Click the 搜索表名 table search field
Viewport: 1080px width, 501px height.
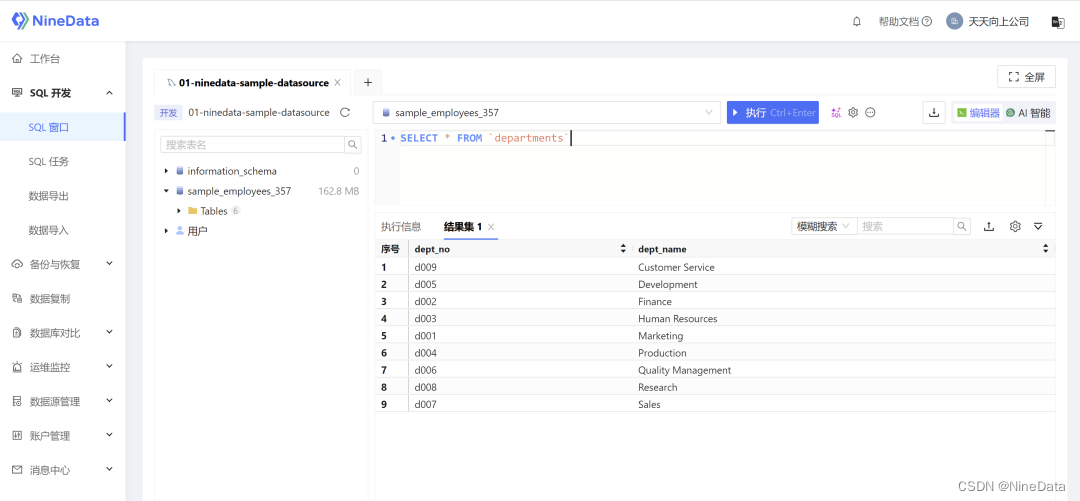tap(252, 145)
